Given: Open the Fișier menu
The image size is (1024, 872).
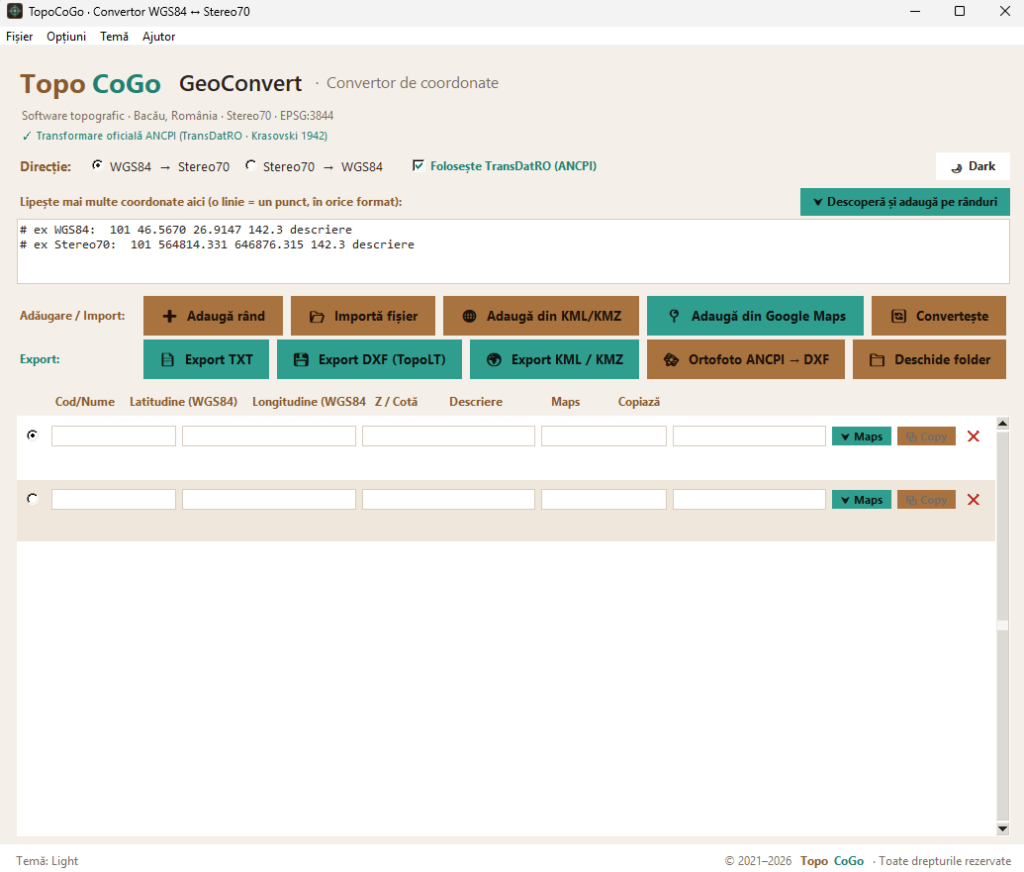Looking at the screenshot, I should tap(20, 37).
